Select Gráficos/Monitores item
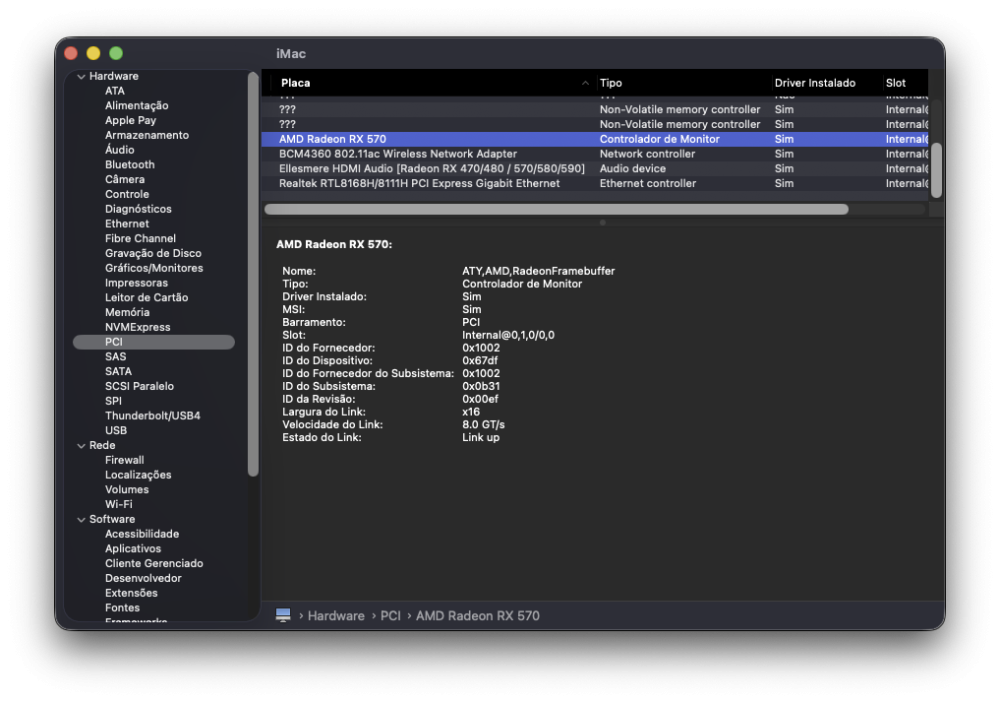 click(x=154, y=268)
